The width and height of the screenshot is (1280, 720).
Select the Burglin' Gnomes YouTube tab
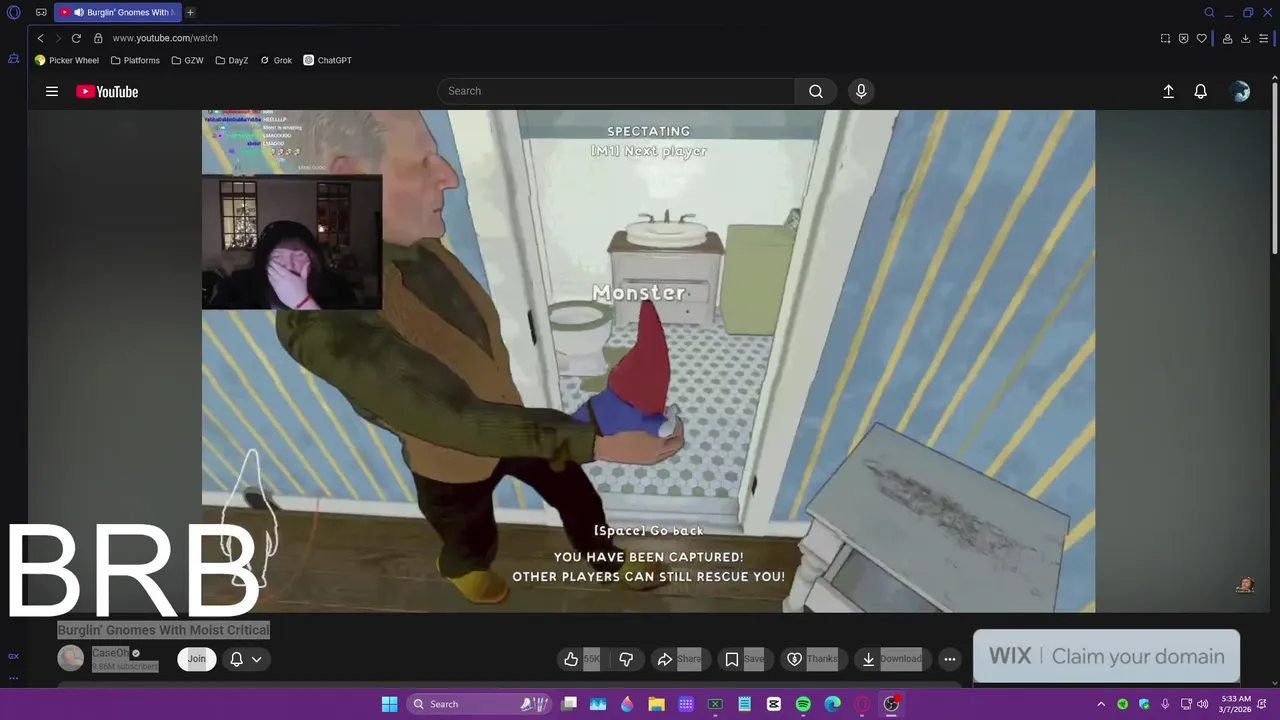118,13
